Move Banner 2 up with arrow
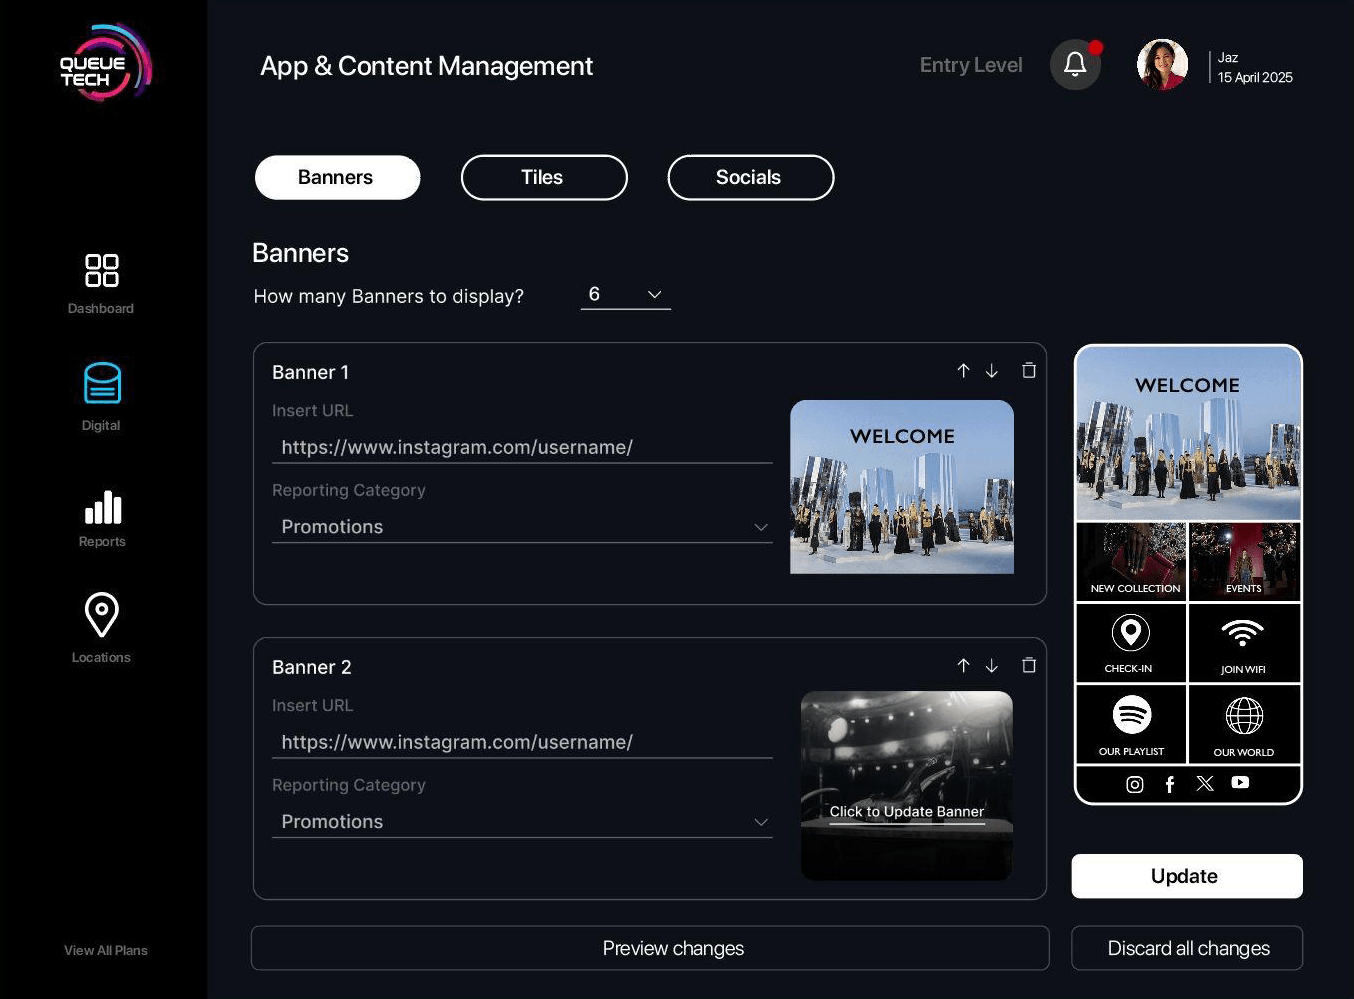 coord(963,666)
